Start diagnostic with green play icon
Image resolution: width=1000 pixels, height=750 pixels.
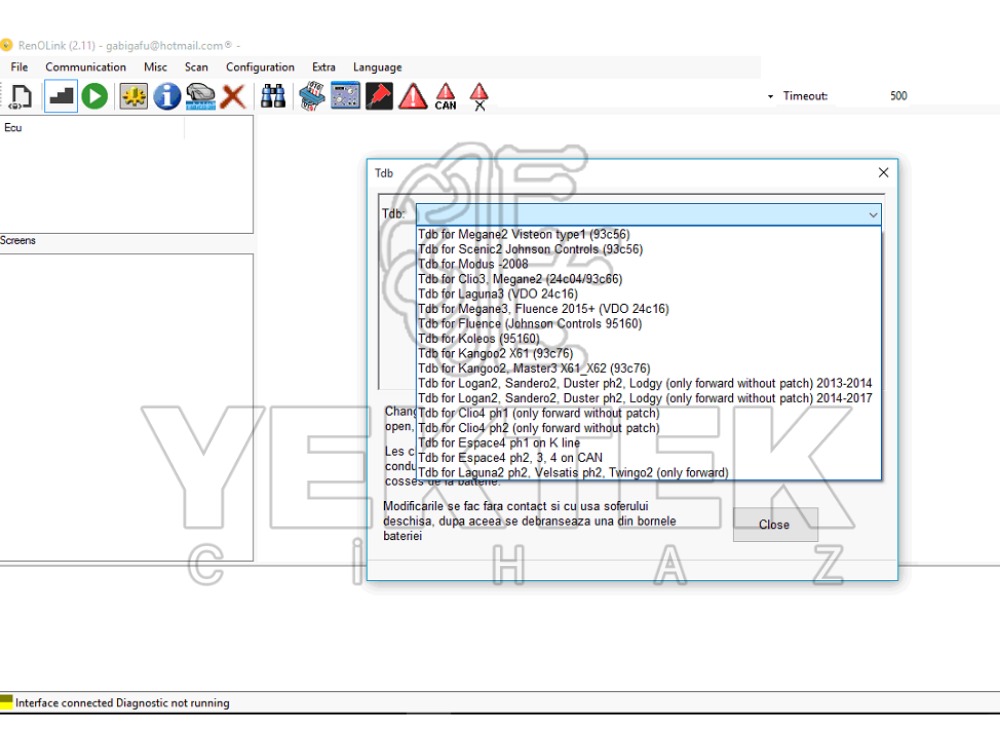point(94,96)
